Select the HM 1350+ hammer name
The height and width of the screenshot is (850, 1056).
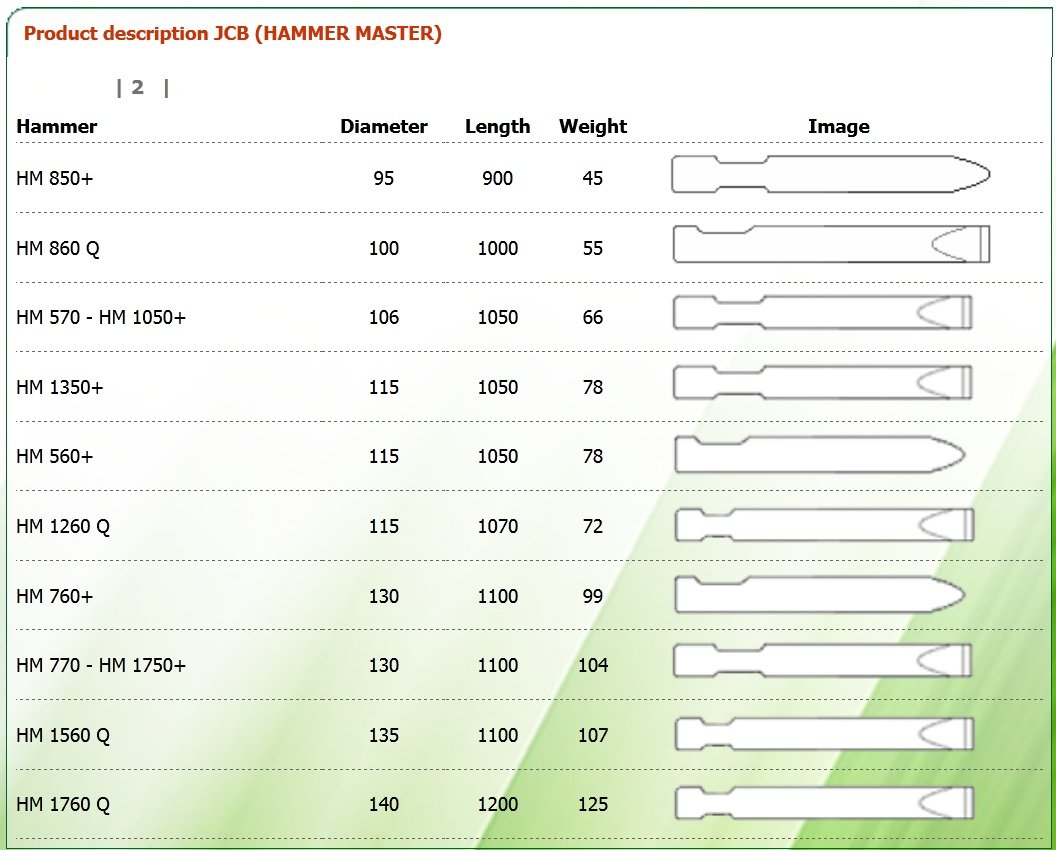(x=60, y=387)
